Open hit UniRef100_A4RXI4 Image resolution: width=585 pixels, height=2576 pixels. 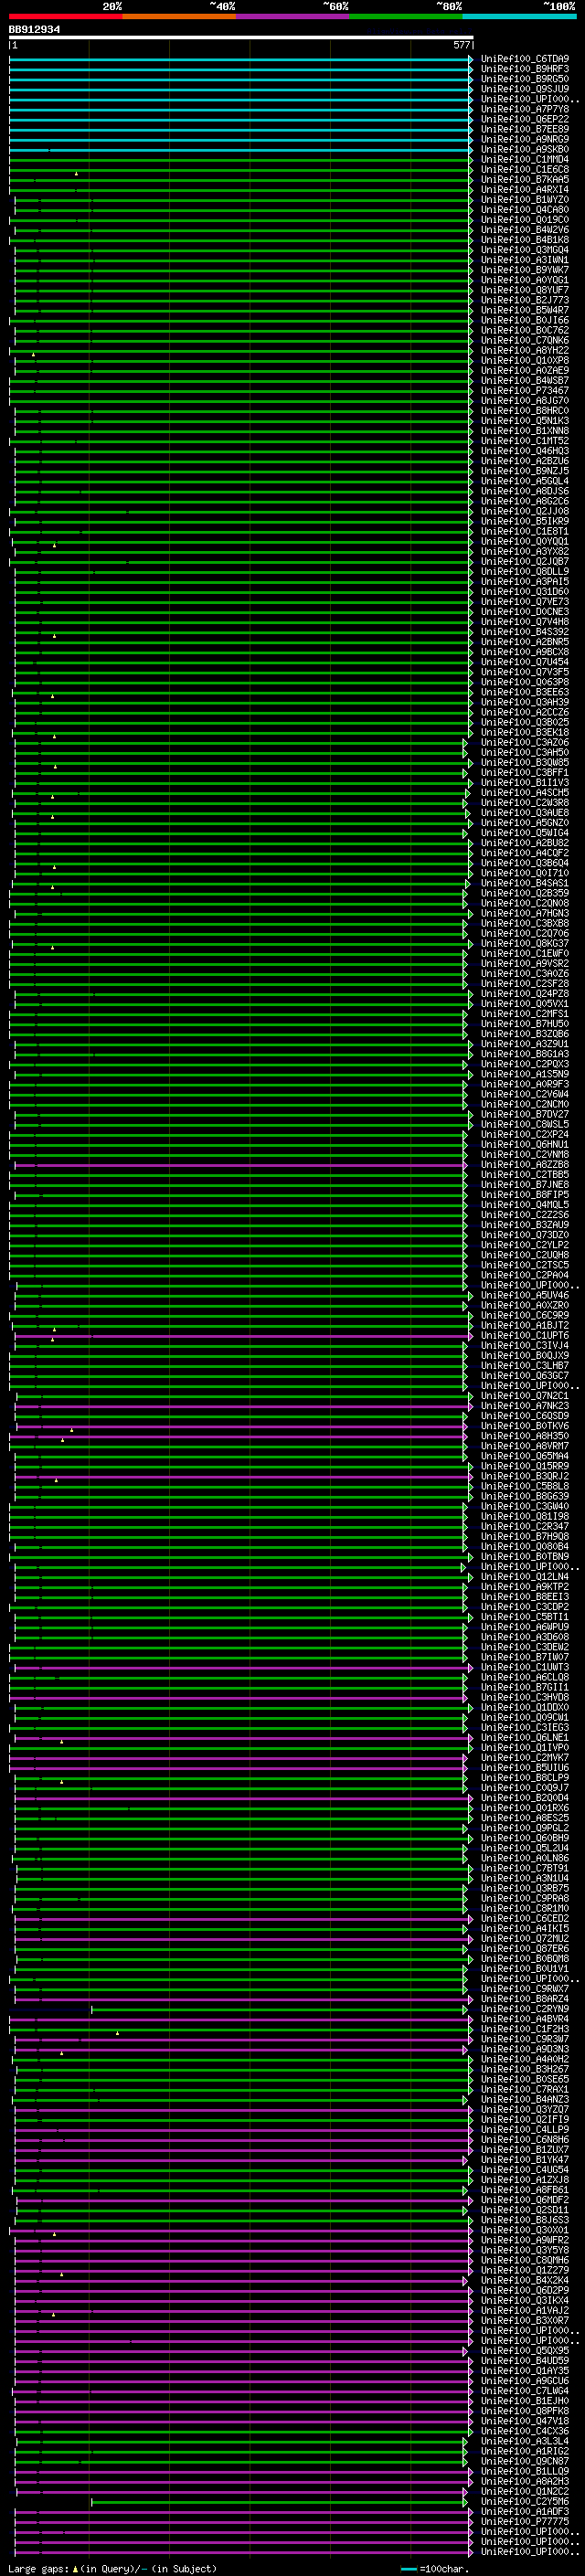click(525, 189)
